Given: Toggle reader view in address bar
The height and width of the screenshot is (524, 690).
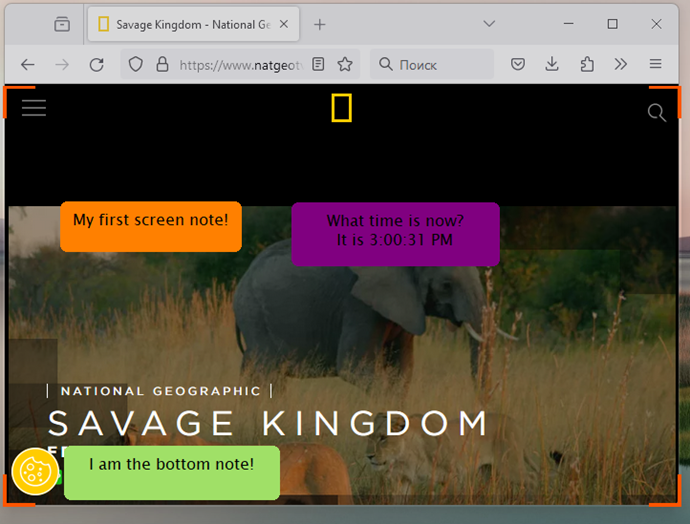Looking at the screenshot, I should [318, 64].
